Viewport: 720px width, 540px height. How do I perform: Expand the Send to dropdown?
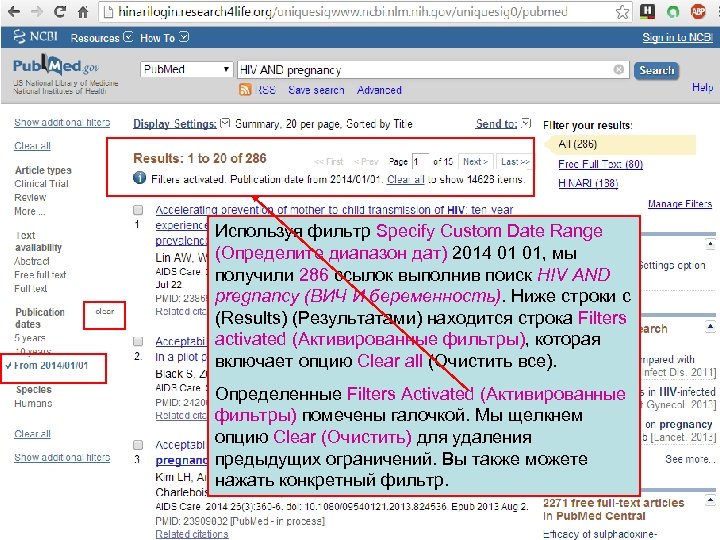tap(503, 124)
